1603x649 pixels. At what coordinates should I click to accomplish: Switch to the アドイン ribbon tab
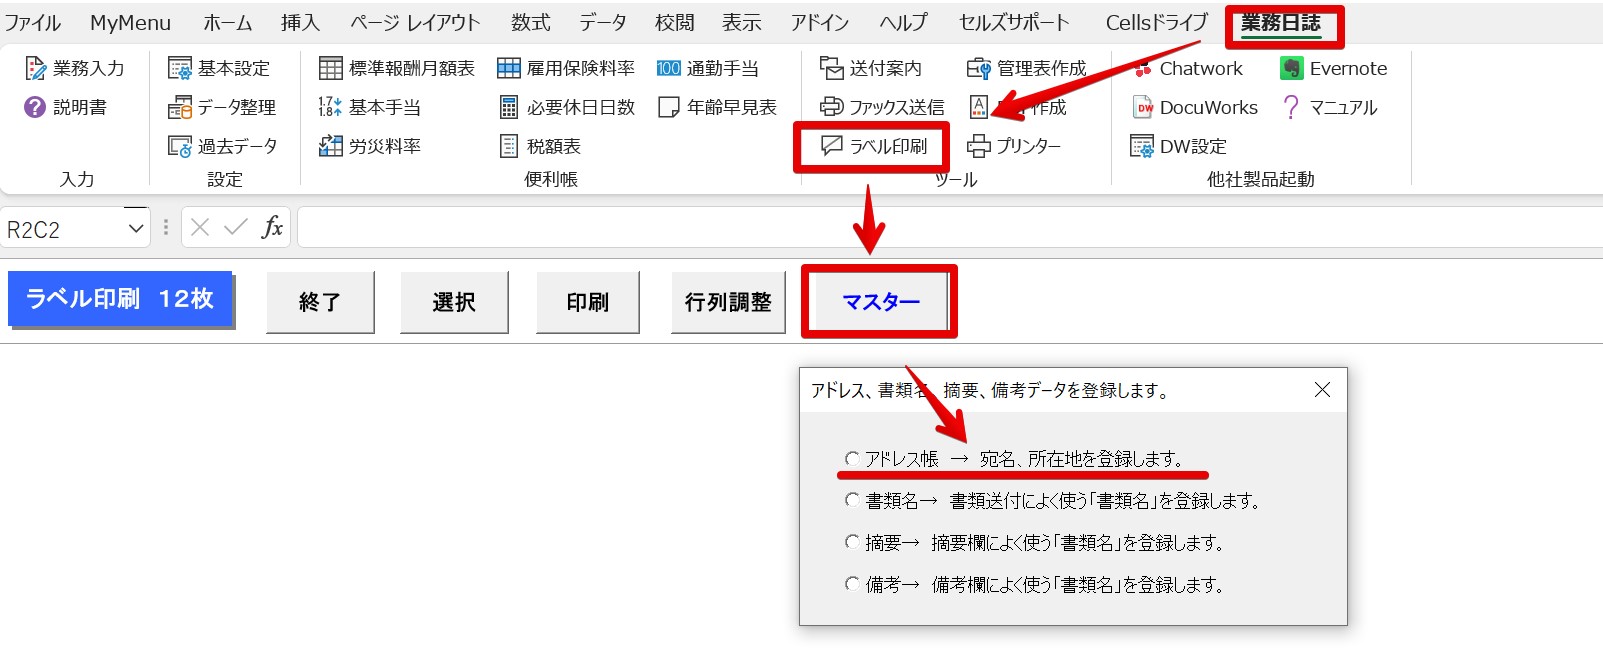click(820, 22)
